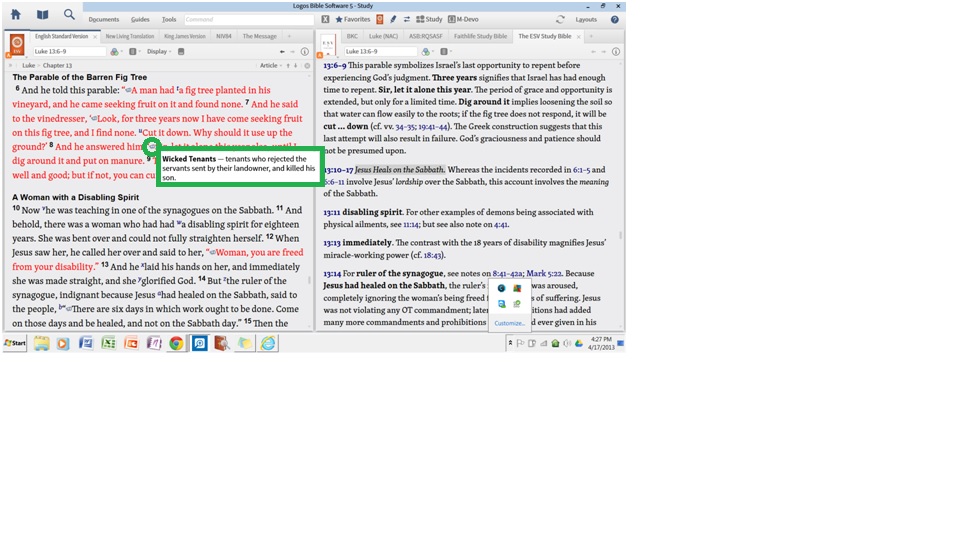Screen dimensions: 960x540
Task: Click the ESV Study Bible panel info icon
Action: coord(616,51)
